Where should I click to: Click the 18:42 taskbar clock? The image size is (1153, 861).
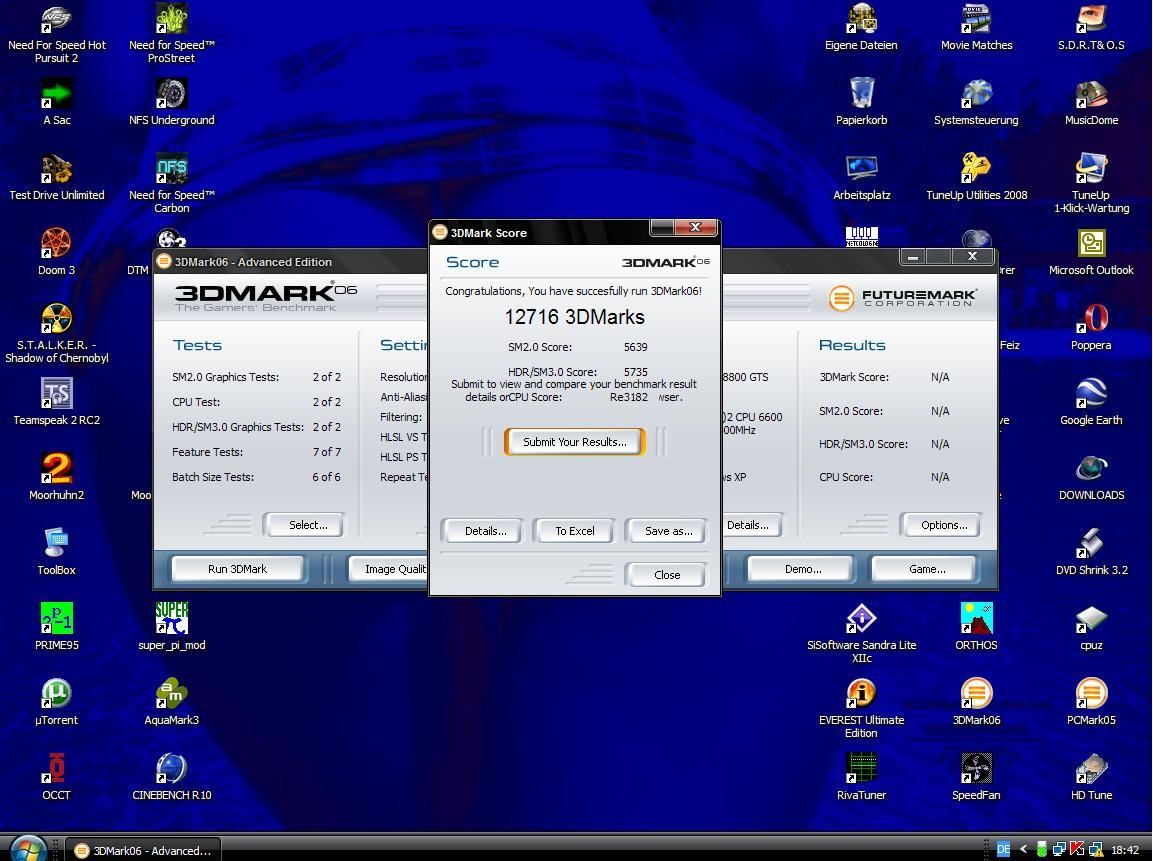(x=1125, y=850)
